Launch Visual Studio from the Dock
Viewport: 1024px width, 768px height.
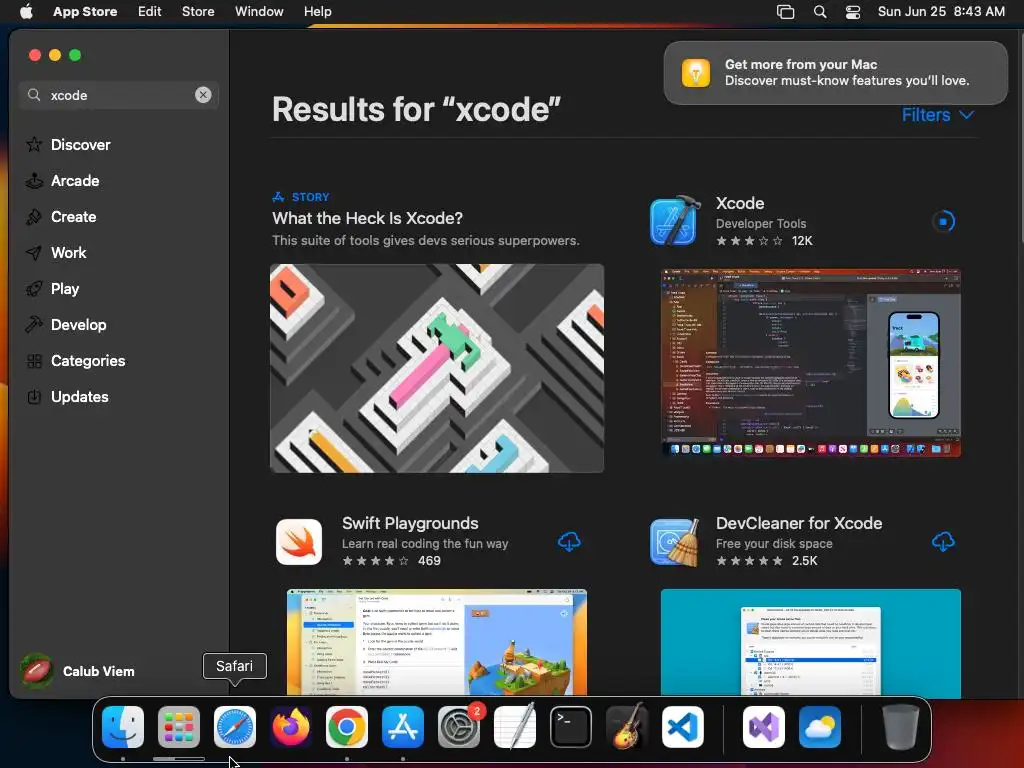(764, 727)
